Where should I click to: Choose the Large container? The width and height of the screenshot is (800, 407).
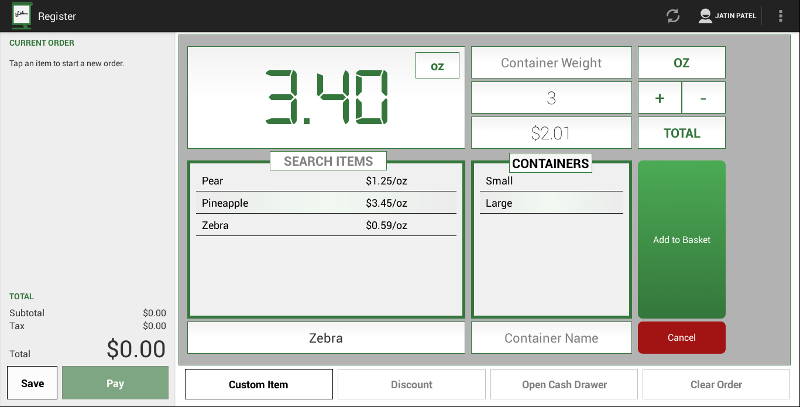551,203
